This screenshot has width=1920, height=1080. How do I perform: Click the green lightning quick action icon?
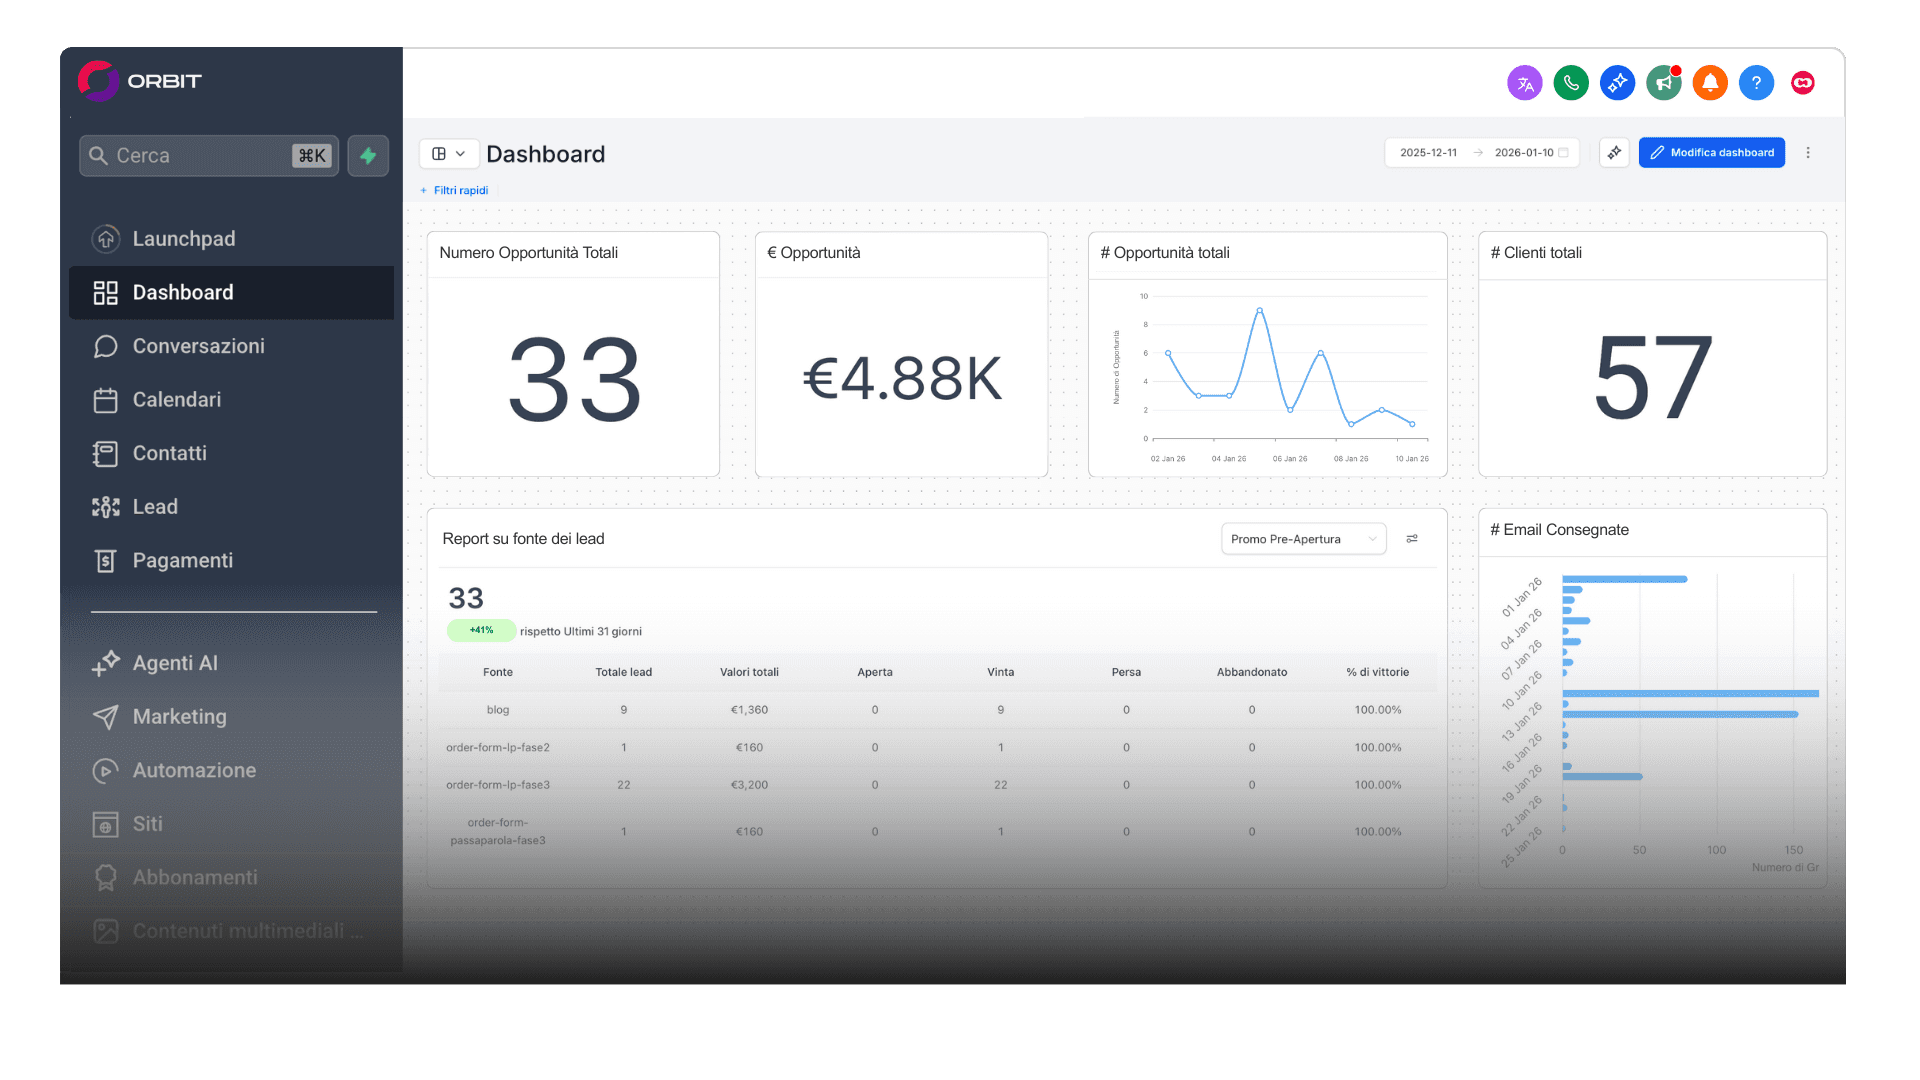[x=368, y=156]
